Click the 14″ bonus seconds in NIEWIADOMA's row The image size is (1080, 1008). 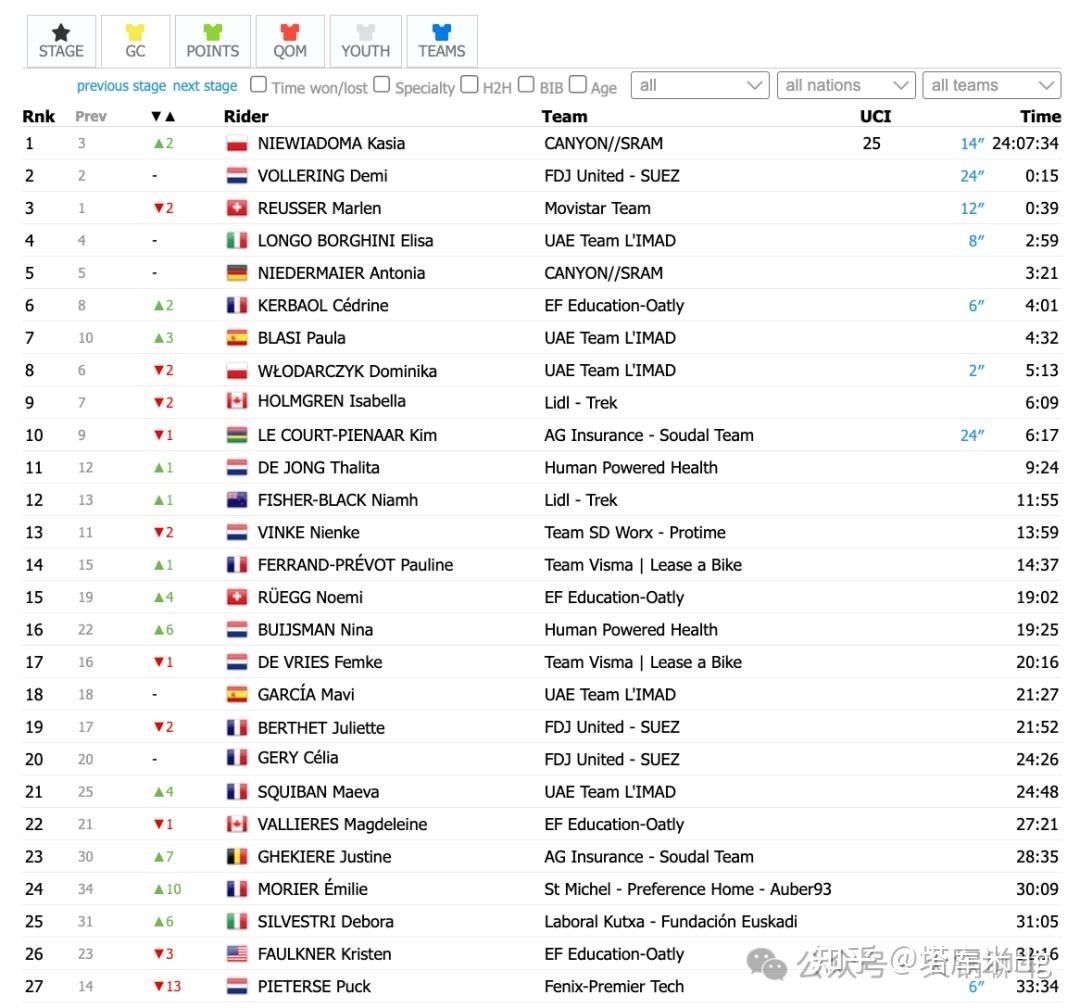point(972,144)
